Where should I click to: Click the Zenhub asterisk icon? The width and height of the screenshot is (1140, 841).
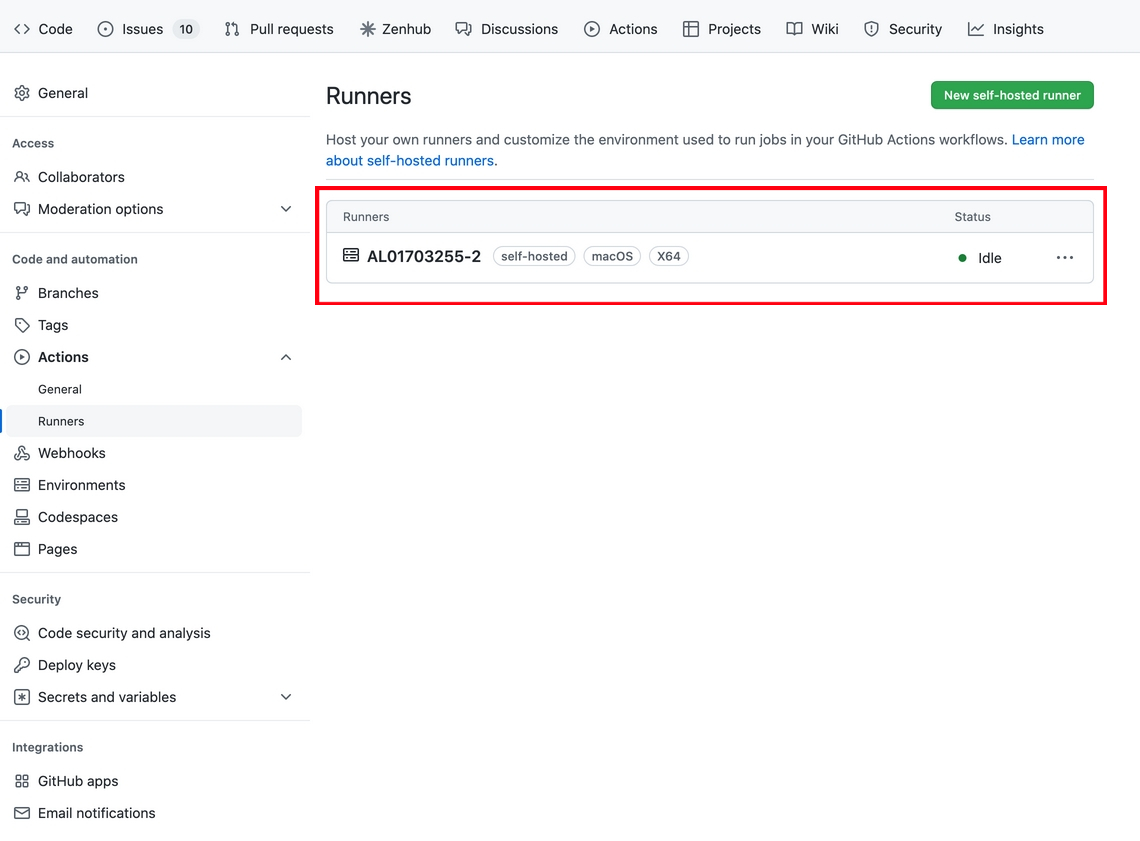[x=368, y=29]
